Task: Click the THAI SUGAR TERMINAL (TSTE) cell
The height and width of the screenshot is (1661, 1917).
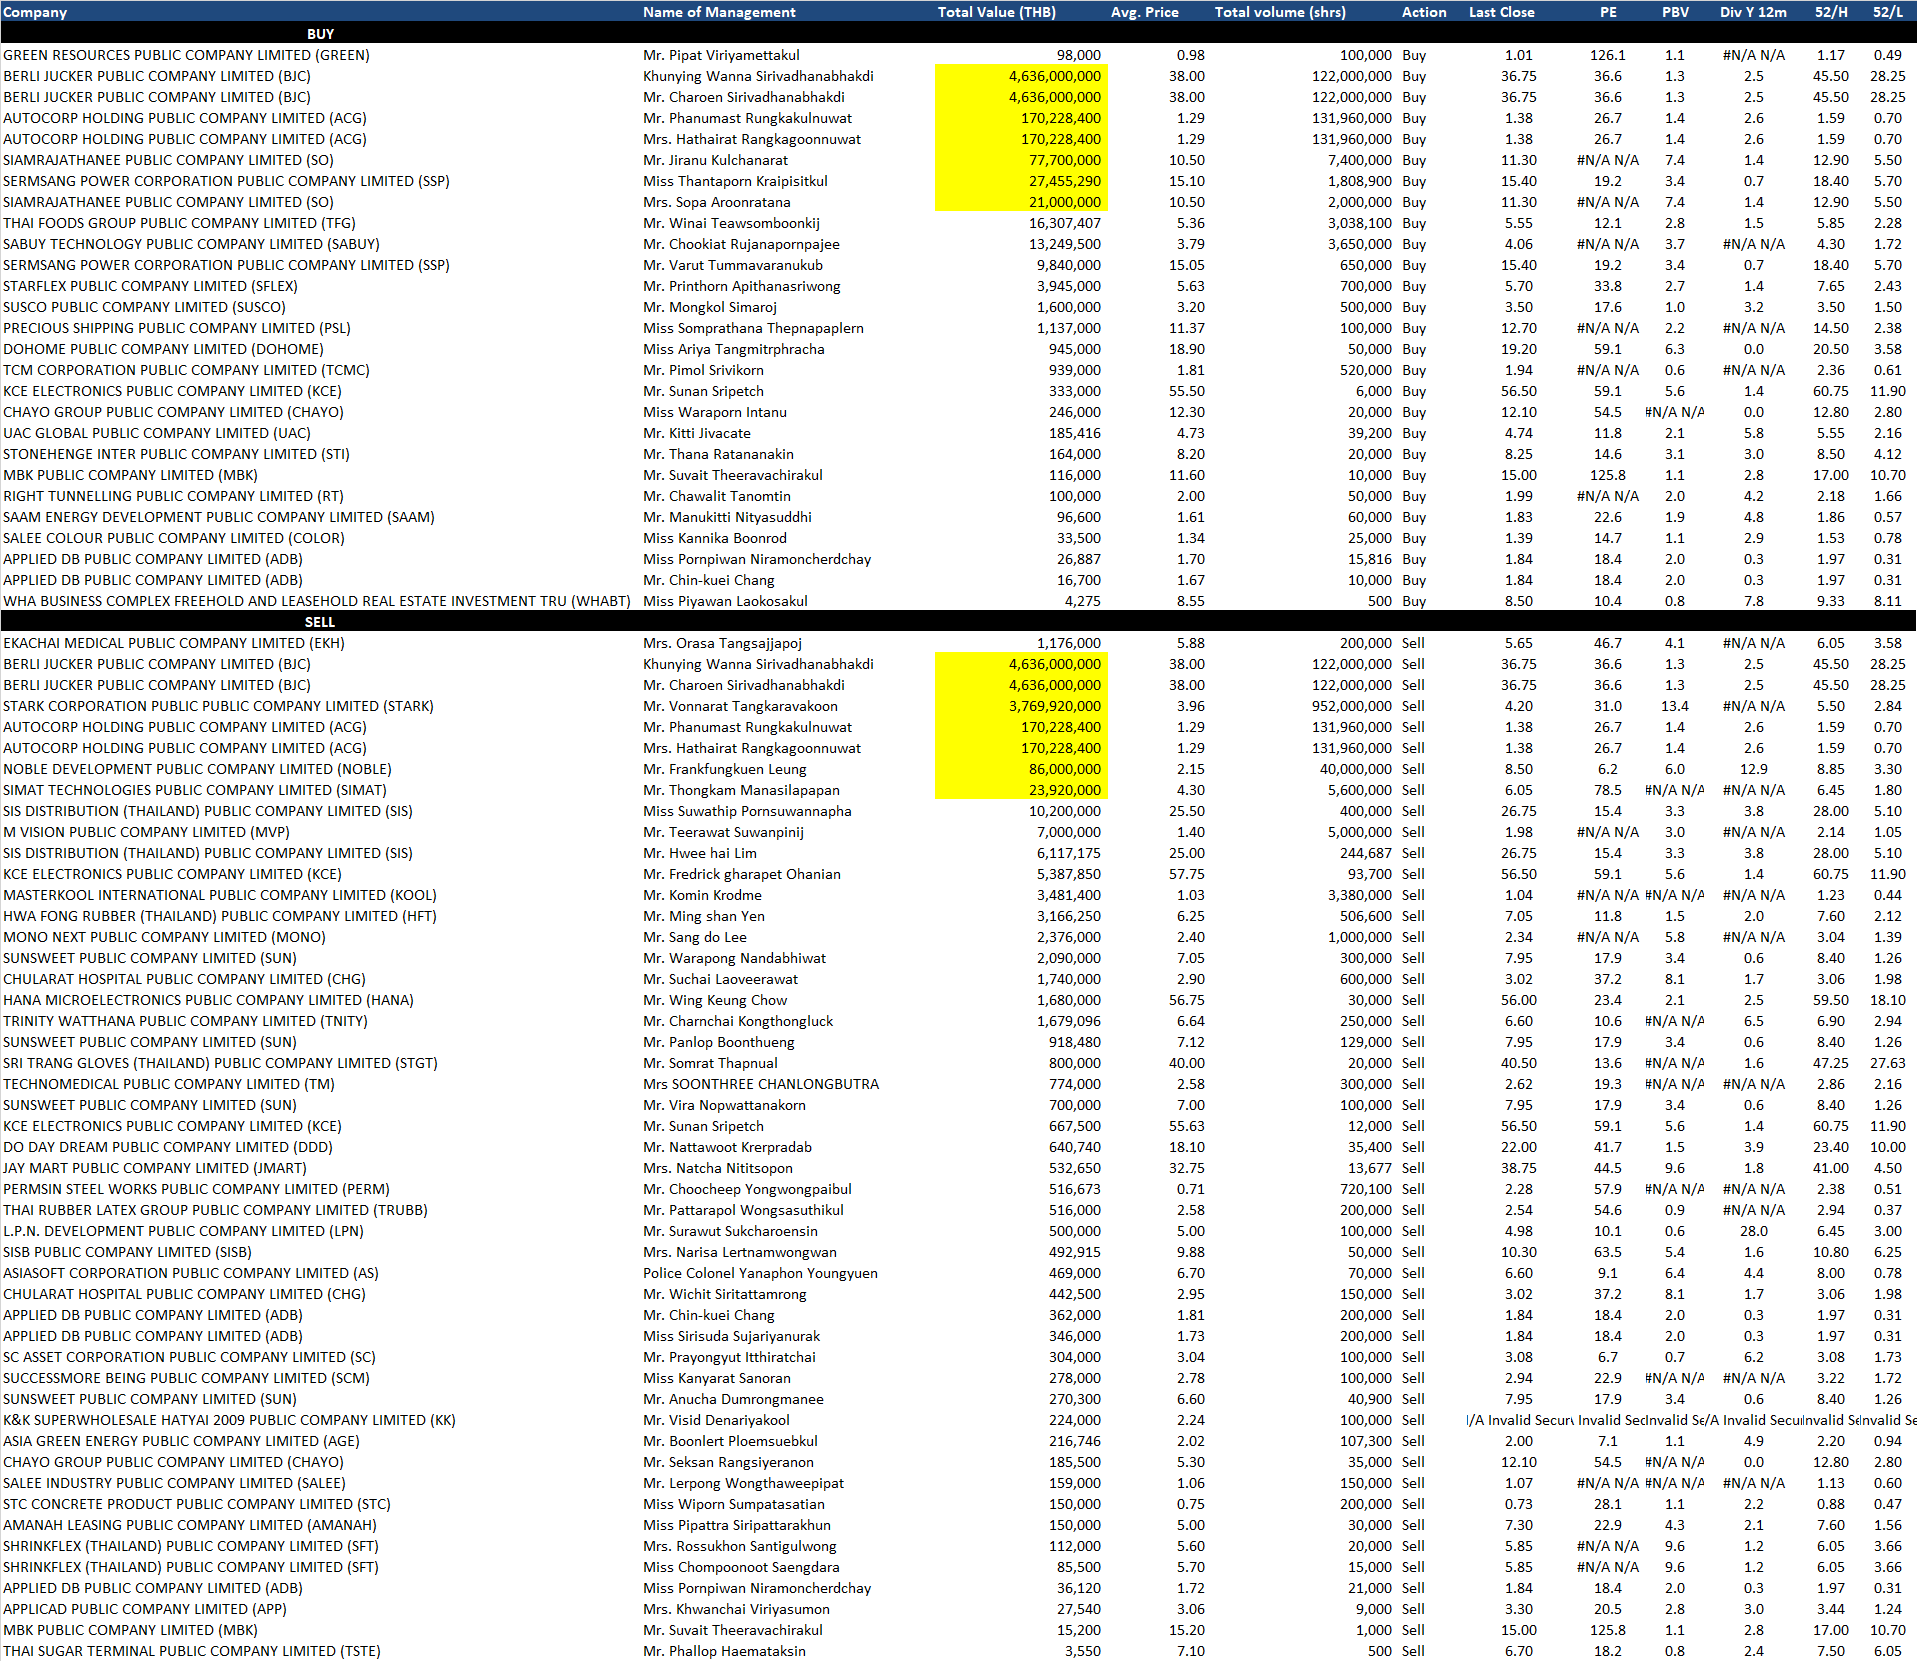Action: 192,1651
